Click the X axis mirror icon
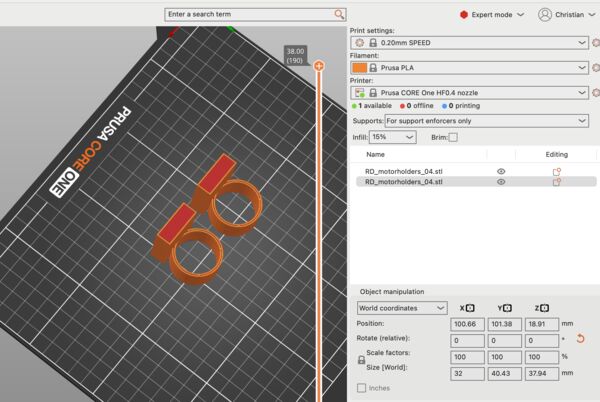Viewport: 600px width, 402px height. coord(470,308)
